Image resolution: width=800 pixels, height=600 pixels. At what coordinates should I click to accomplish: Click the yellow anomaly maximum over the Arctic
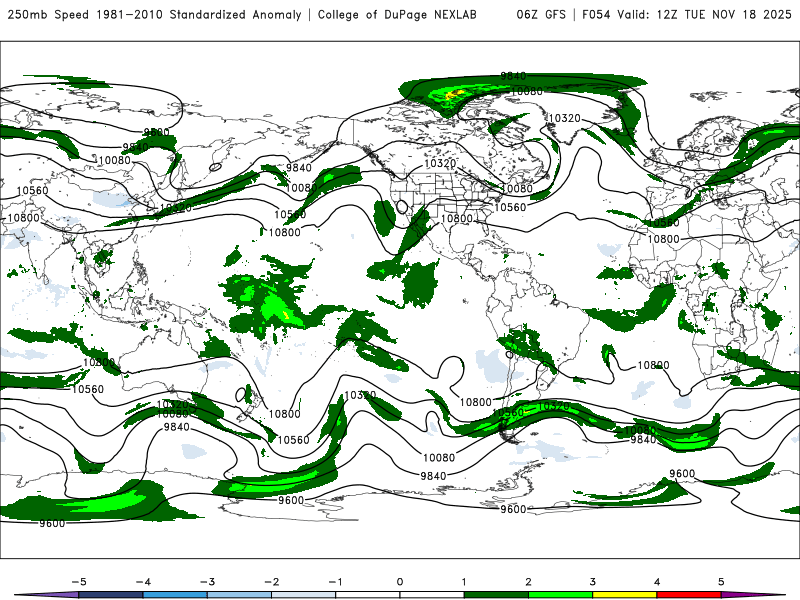(x=454, y=93)
